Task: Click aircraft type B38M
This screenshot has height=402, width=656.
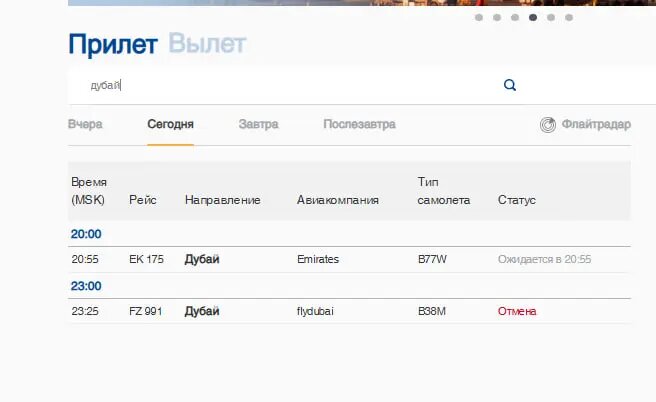Action: coord(432,311)
